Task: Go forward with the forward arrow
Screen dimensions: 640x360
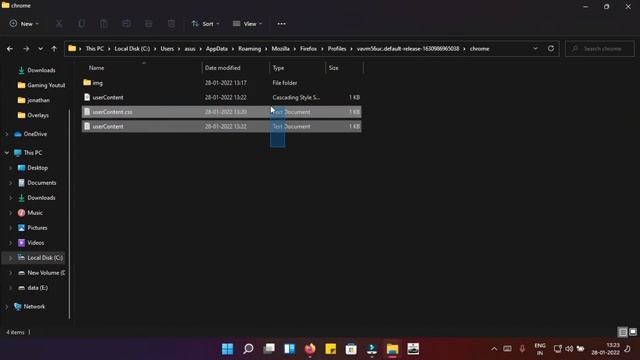Action: 26,49
